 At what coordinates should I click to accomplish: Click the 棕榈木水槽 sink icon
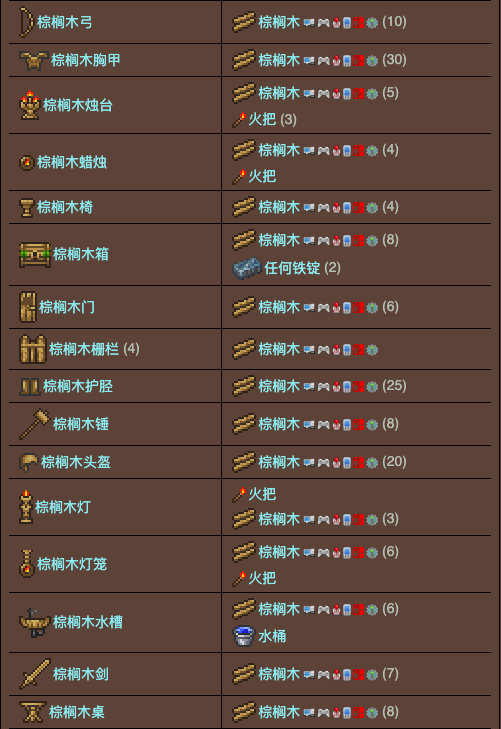(x=34, y=622)
